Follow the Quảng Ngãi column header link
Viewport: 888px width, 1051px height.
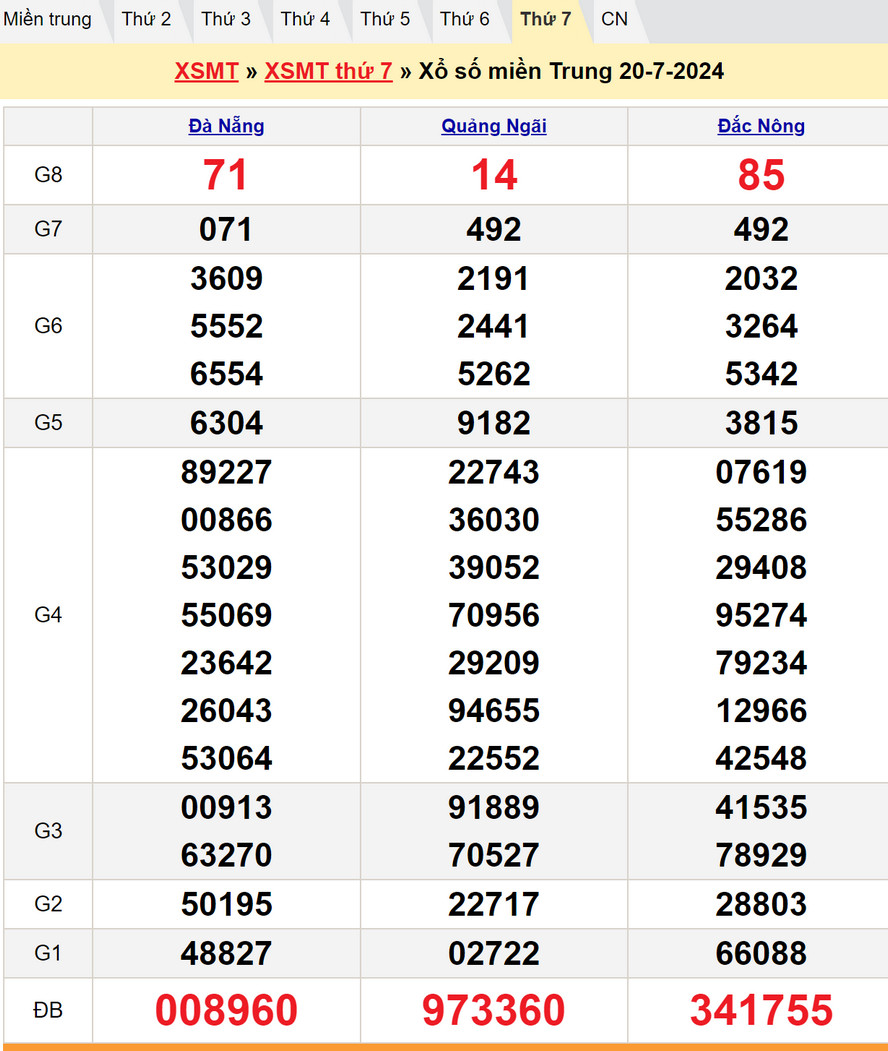[494, 126]
